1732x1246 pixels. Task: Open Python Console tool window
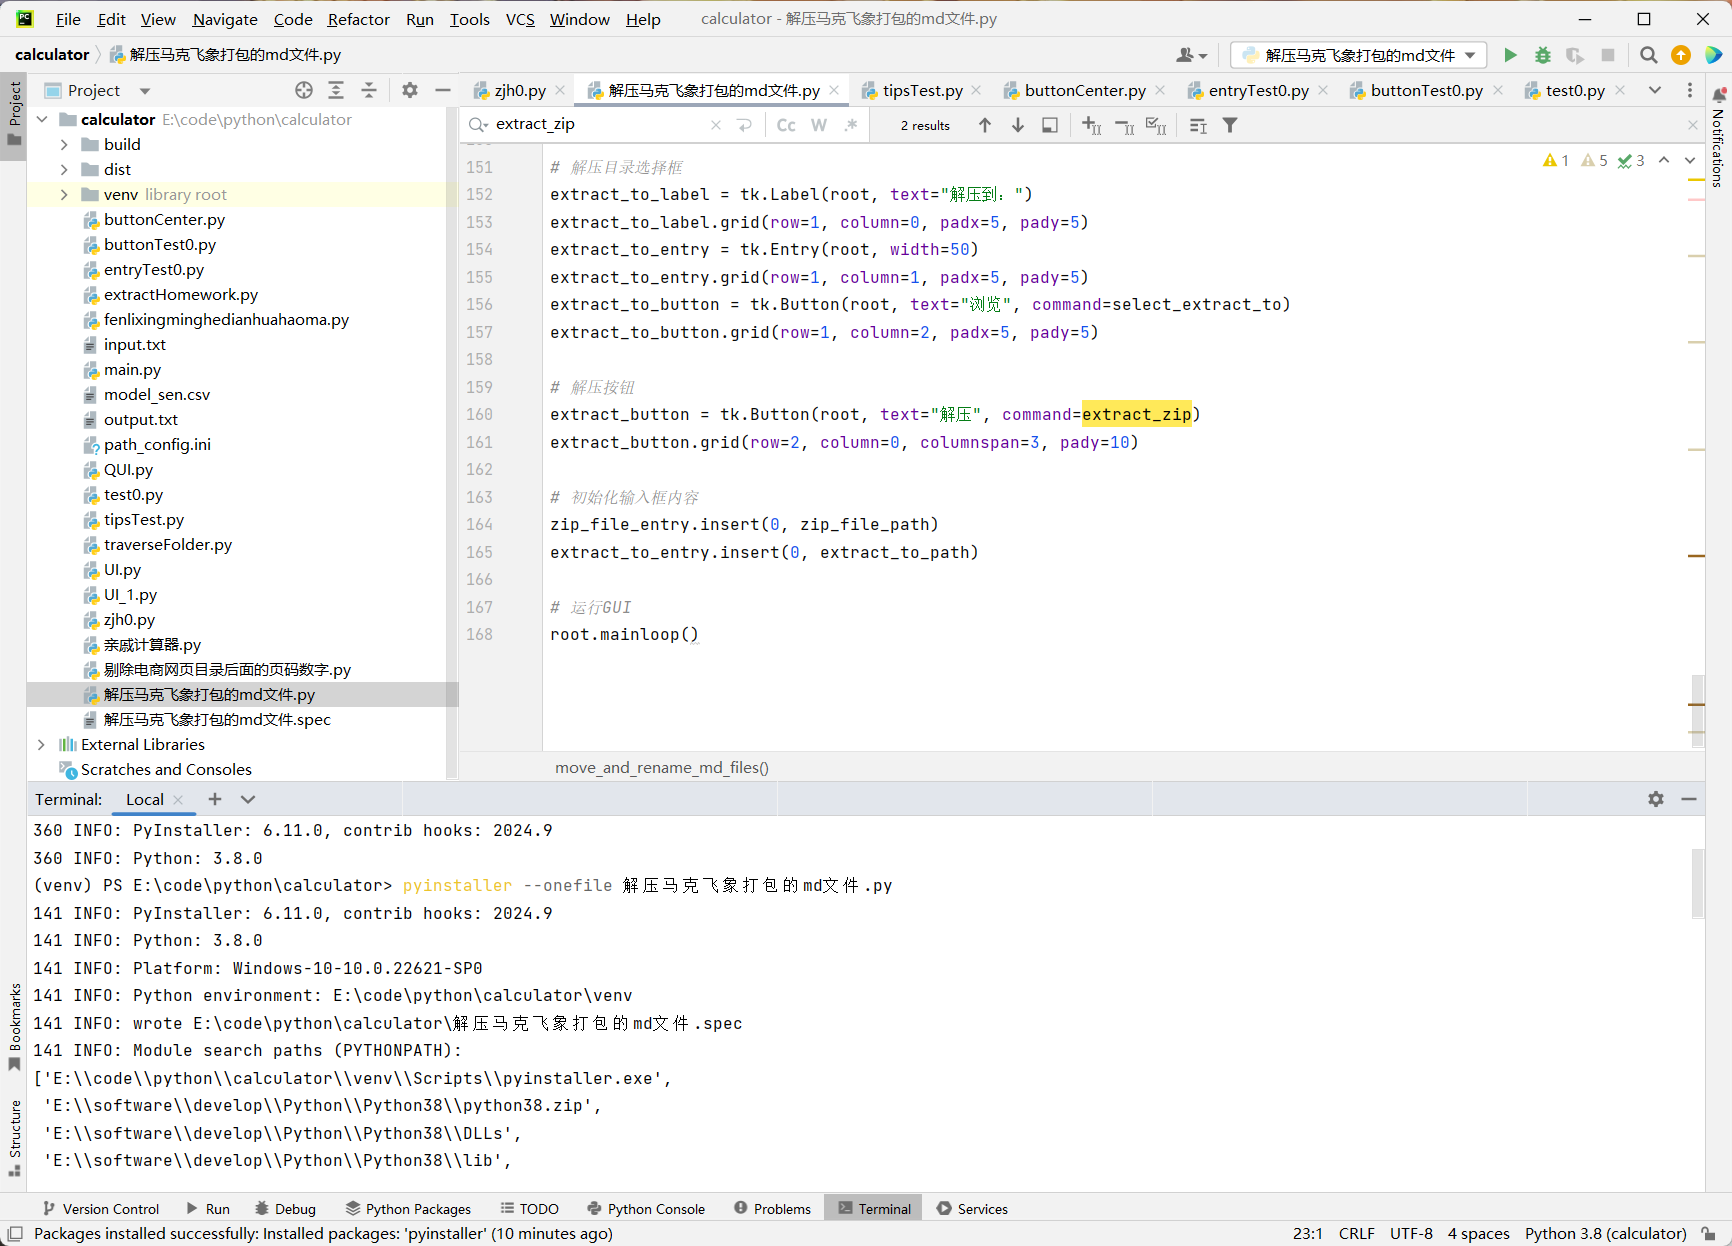click(646, 1209)
